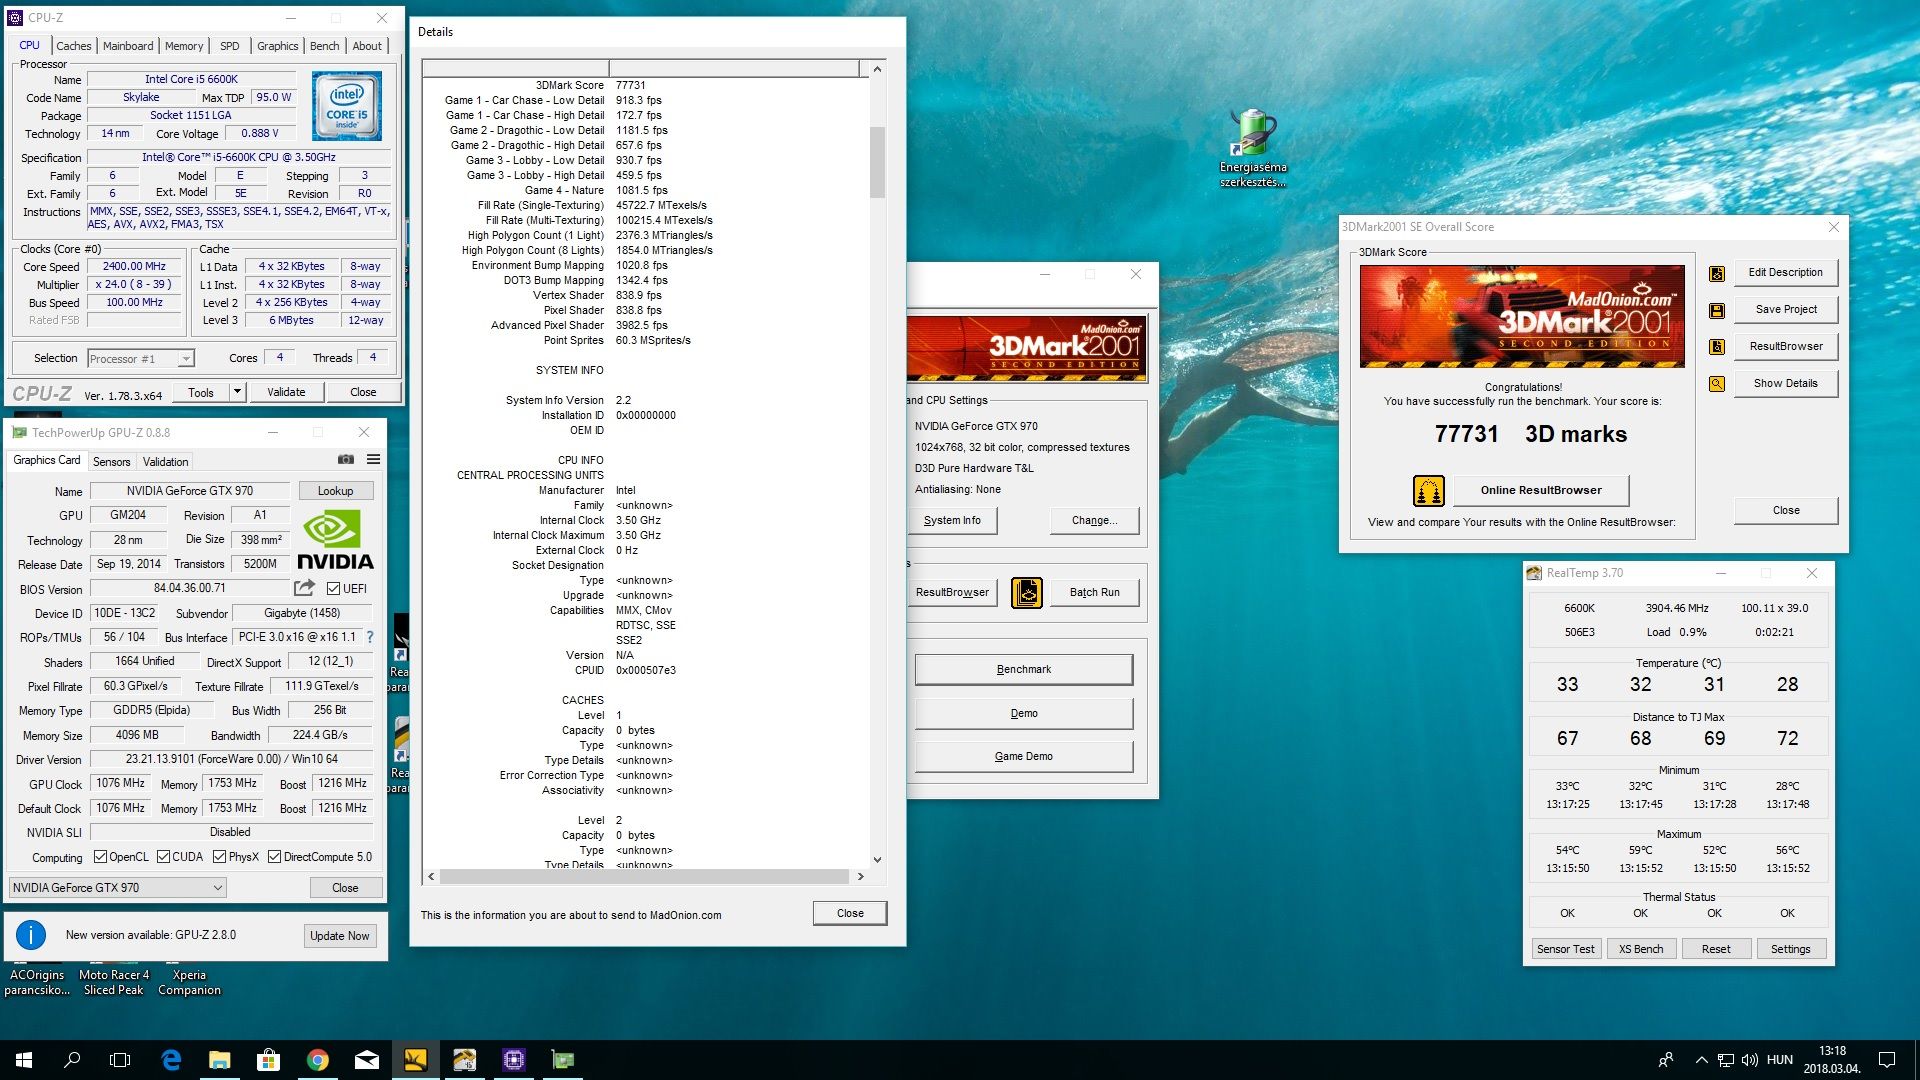Click Update Now for GPU-Z
Viewport: 1920px width, 1080px height.
(339, 936)
